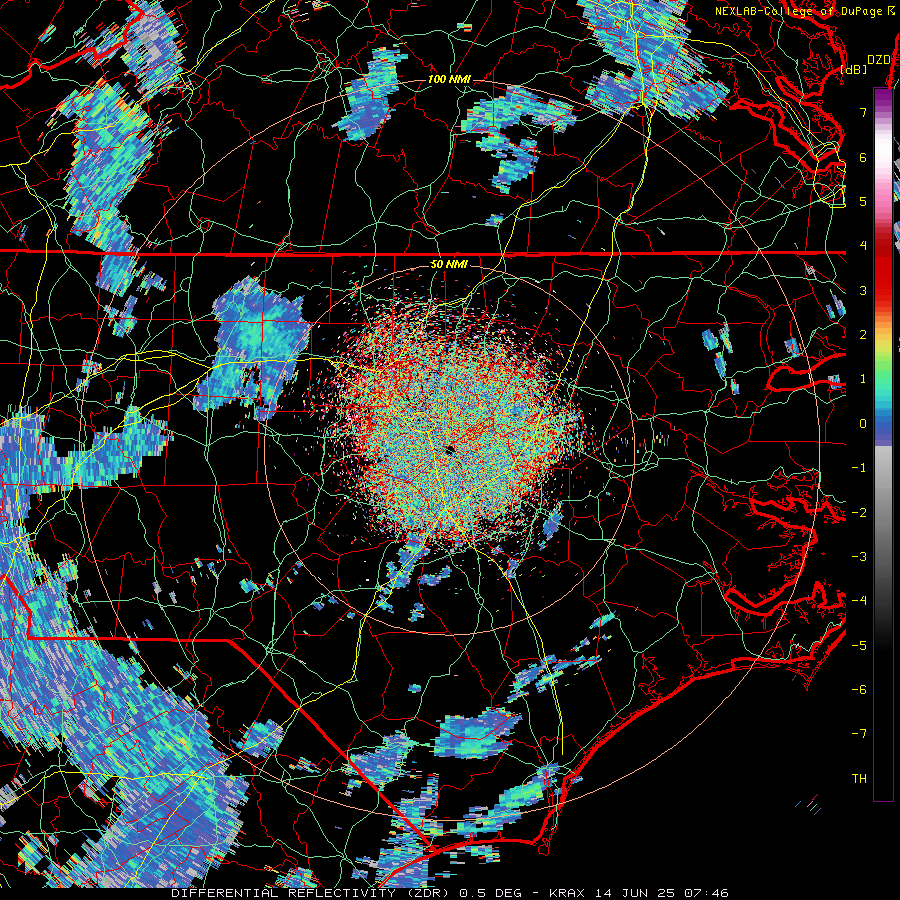Click the "4" value on the color scale
Image resolution: width=900 pixels, height=900 pixels.
coord(863,246)
